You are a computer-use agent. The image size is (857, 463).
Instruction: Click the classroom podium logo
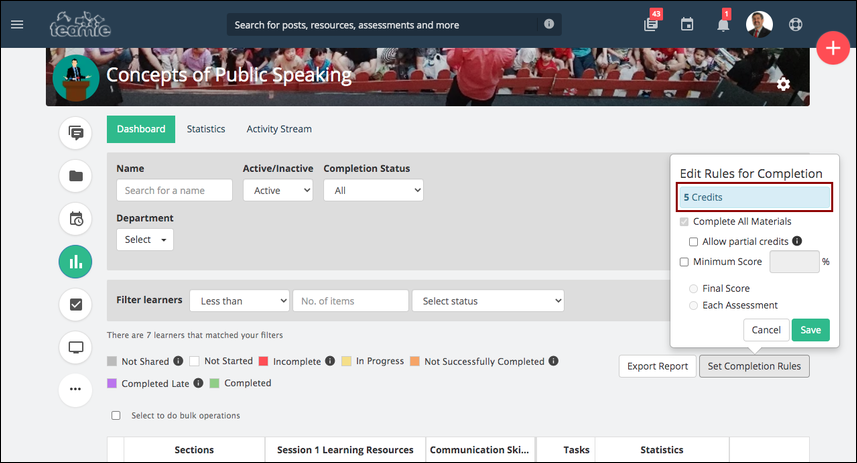tap(76, 78)
